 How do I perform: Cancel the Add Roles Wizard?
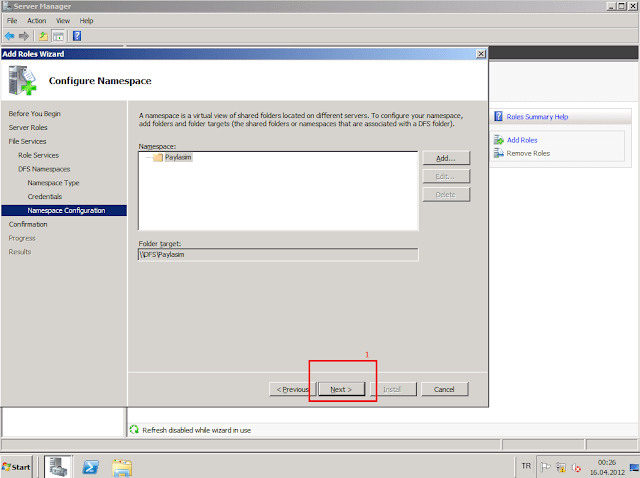(444, 389)
